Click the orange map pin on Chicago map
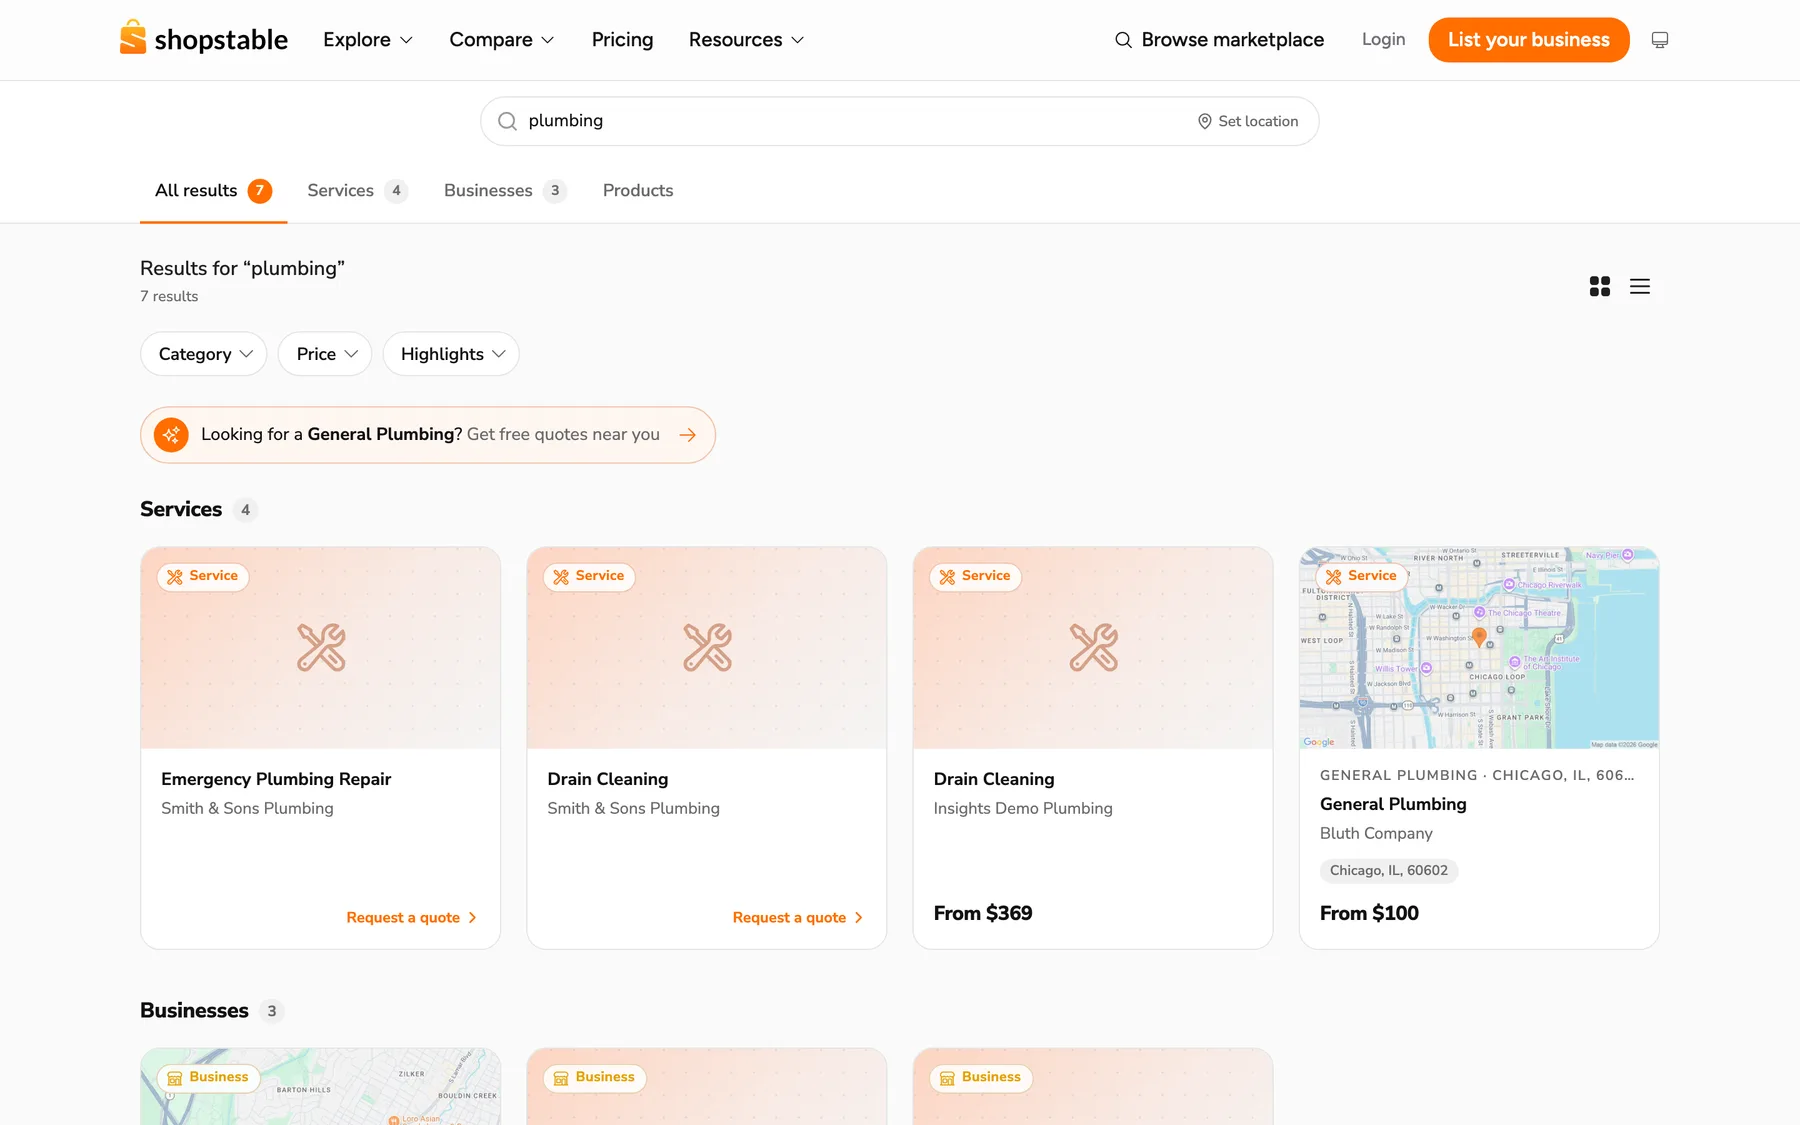Viewport: 1800px width, 1125px height. tap(1479, 637)
